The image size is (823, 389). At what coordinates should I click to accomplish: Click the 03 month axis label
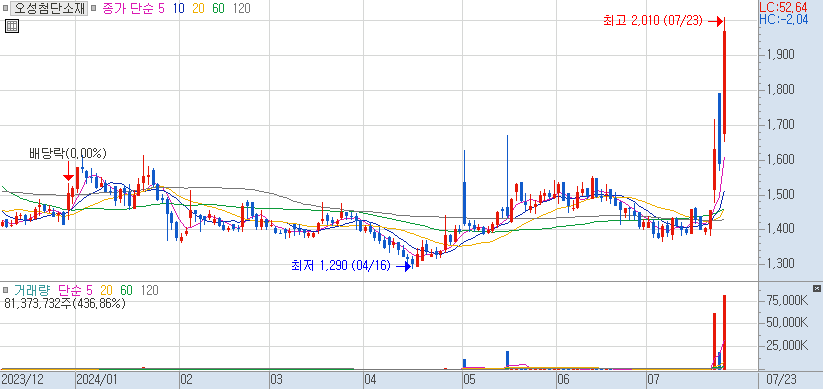(277, 379)
